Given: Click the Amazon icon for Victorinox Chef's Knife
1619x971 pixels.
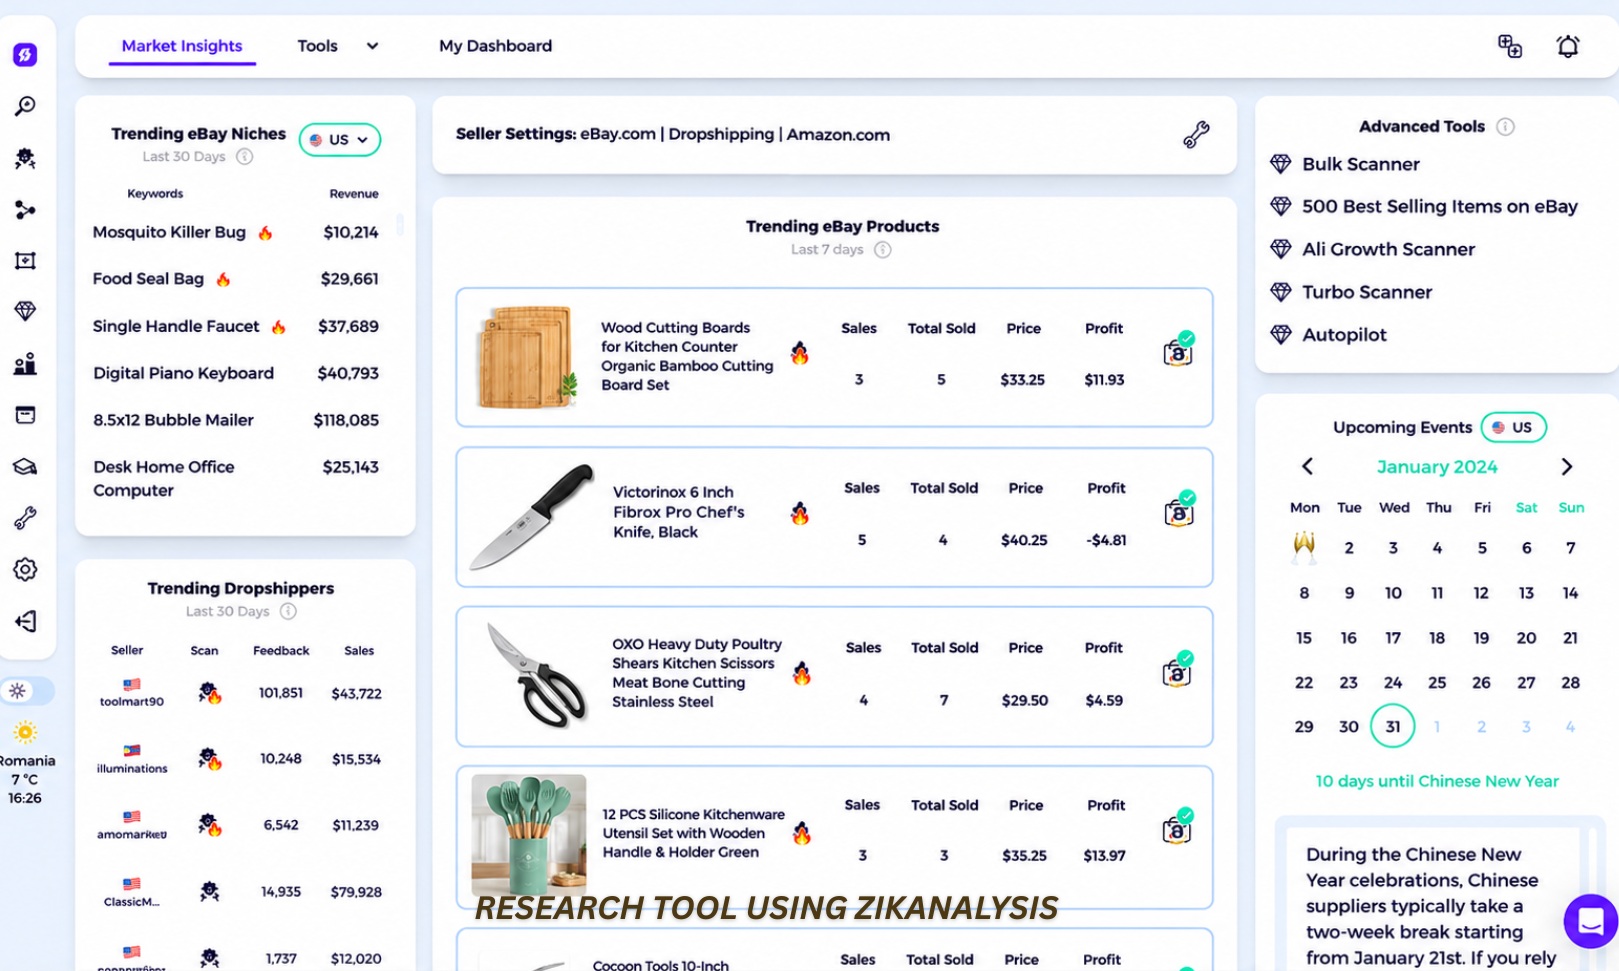Looking at the screenshot, I should (x=1179, y=511).
